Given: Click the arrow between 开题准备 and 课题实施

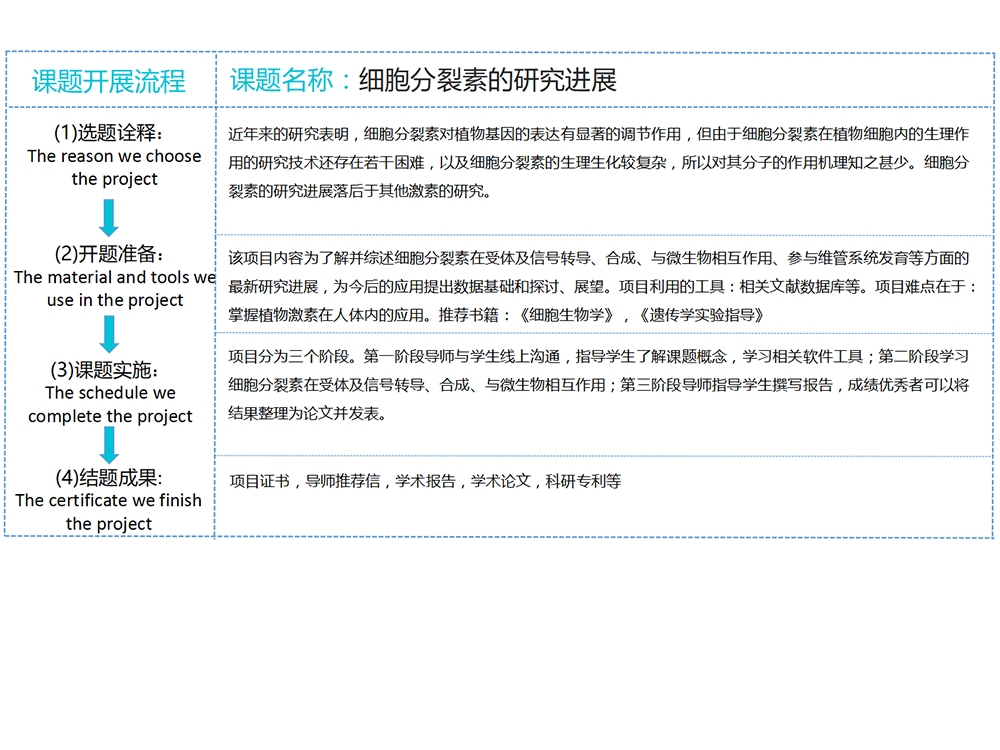Looking at the screenshot, I should coord(110,333).
